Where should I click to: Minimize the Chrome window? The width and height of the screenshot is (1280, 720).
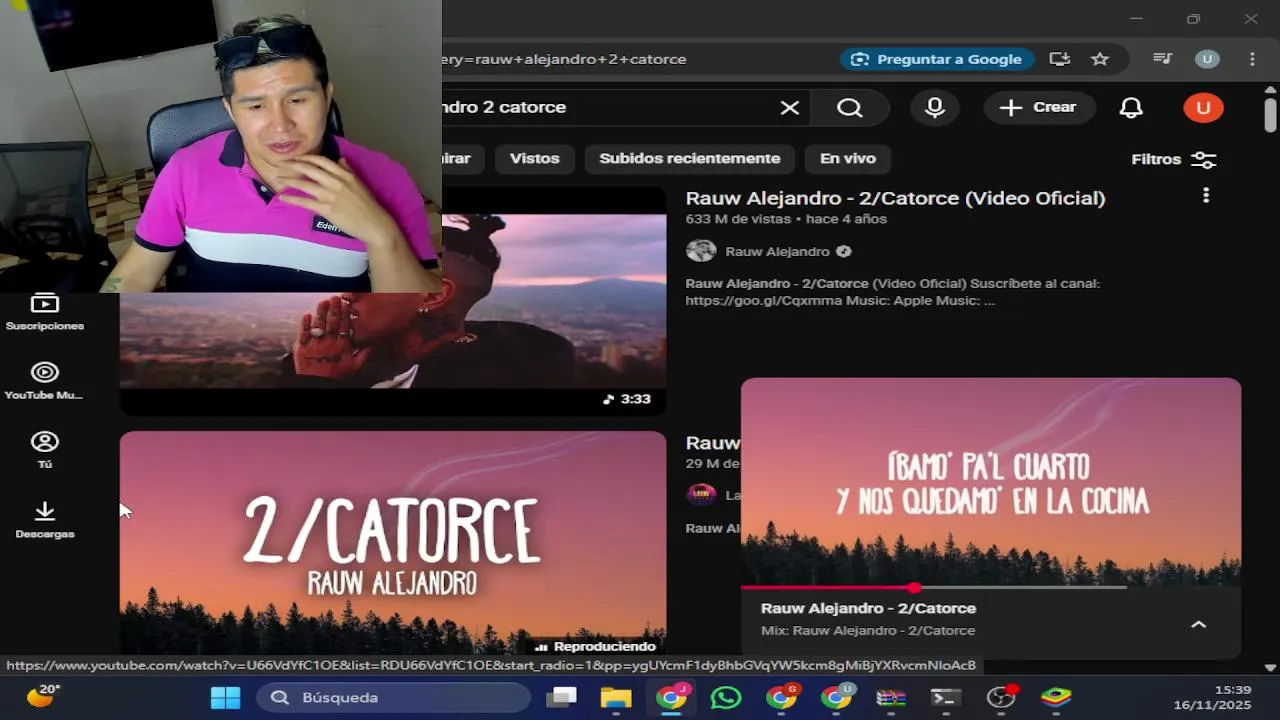point(1136,19)
